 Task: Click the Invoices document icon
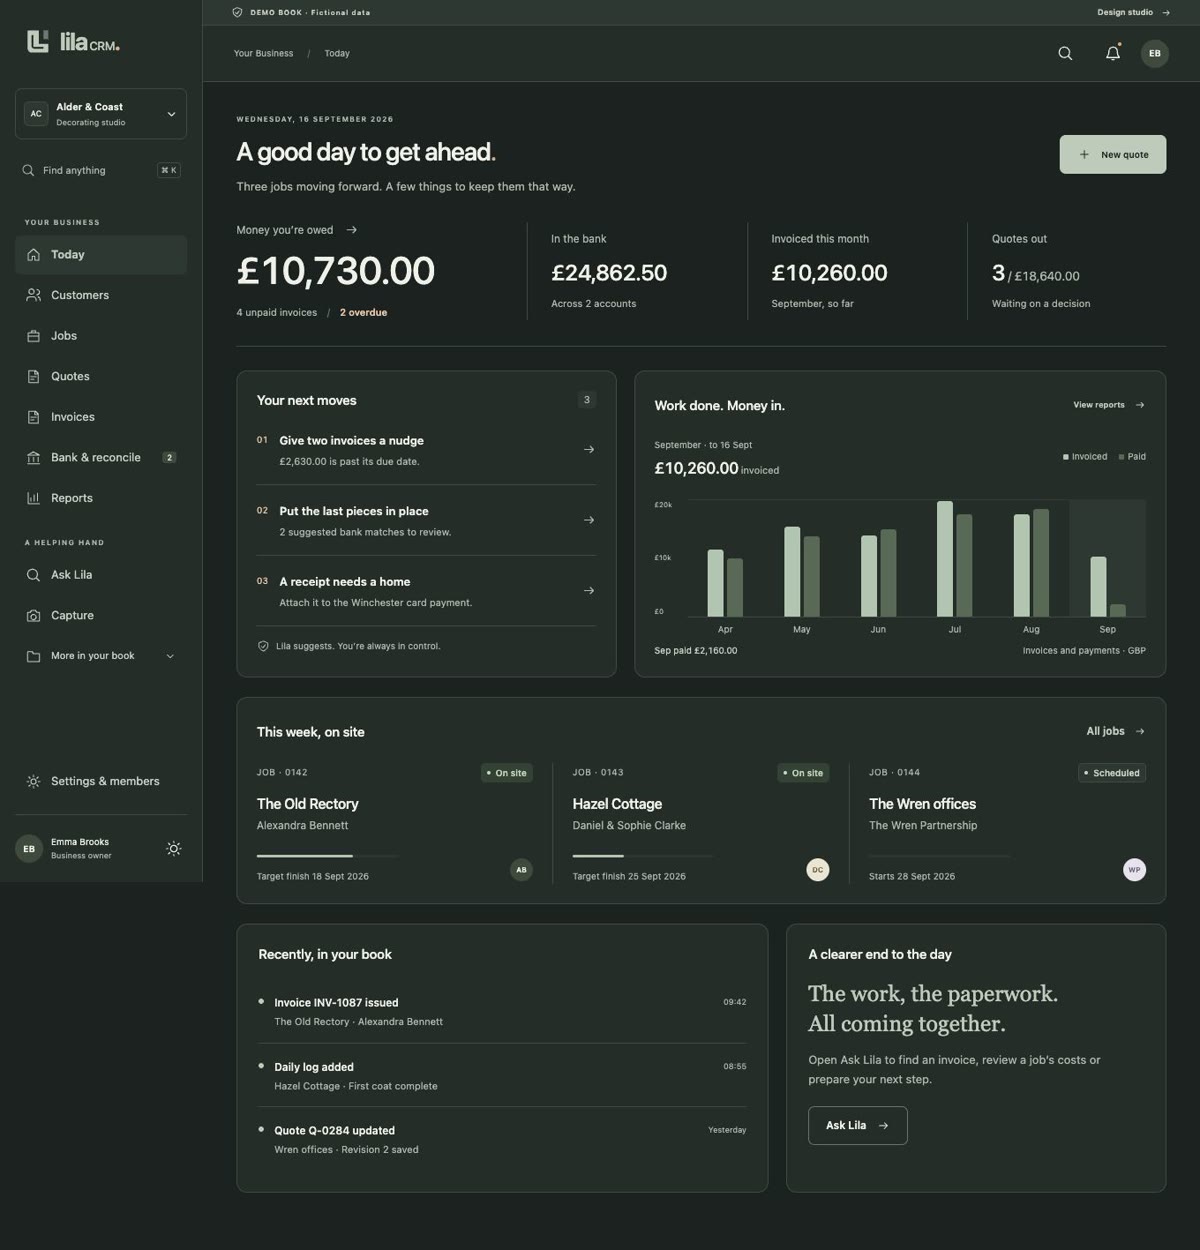[x=33, y=417]
